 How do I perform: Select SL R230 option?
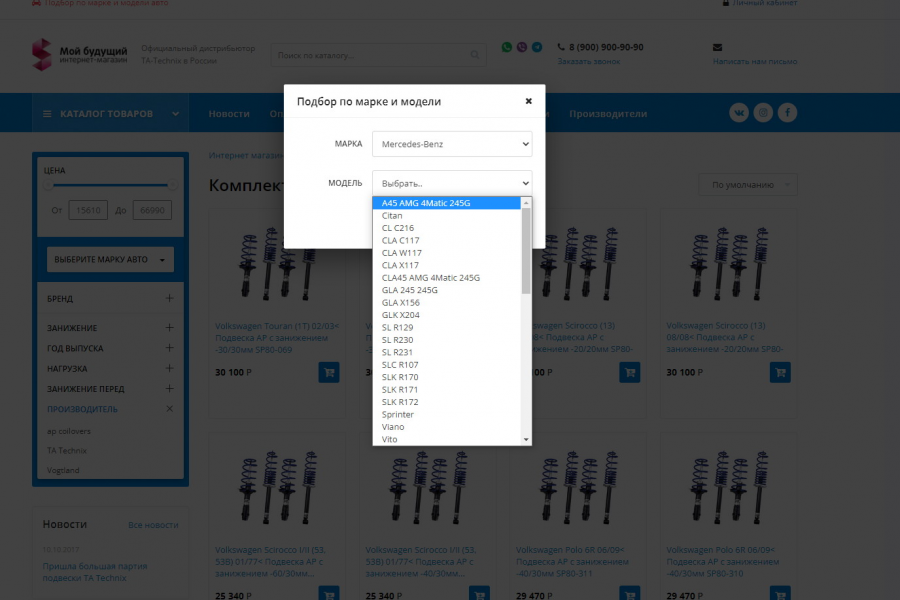pyautogui.click(x=447, y=340)
